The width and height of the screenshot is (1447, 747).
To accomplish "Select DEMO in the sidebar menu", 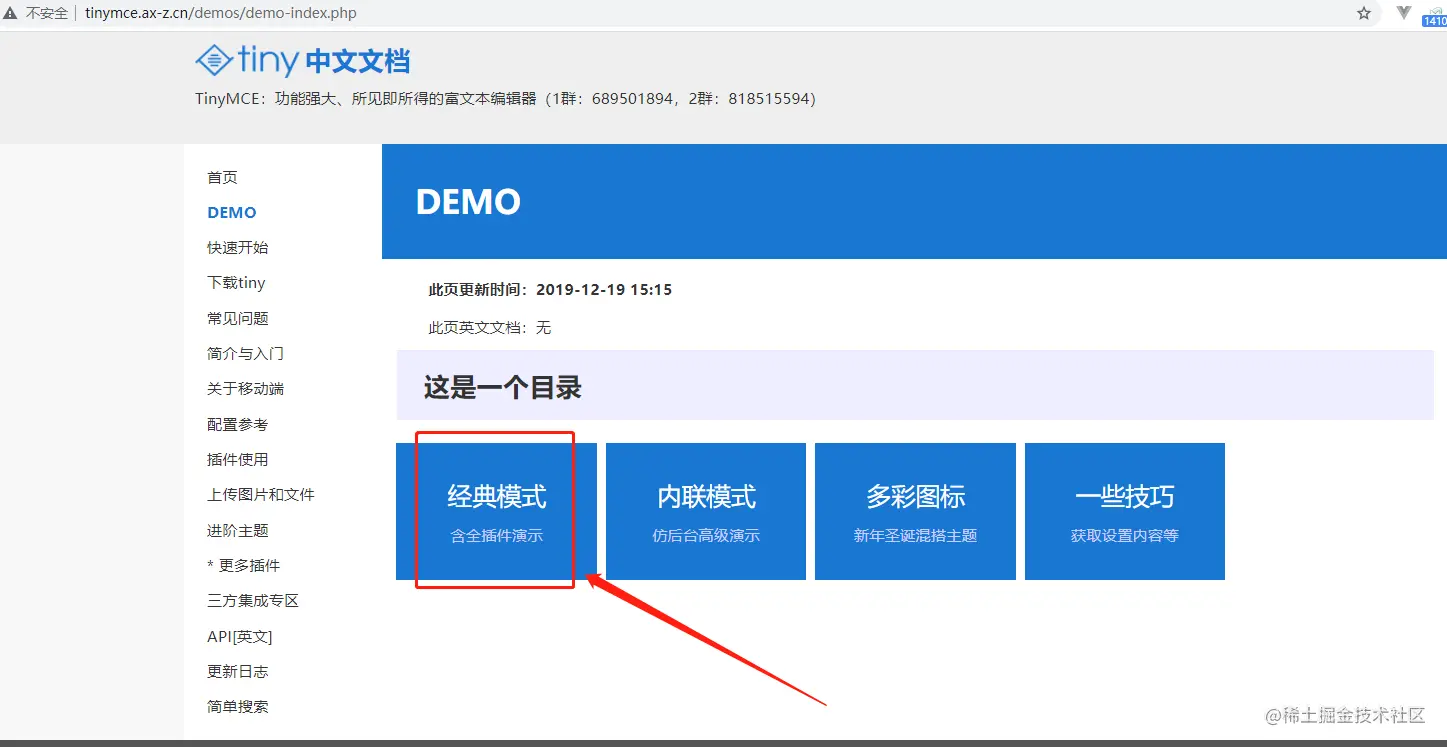I will point(231,212).
